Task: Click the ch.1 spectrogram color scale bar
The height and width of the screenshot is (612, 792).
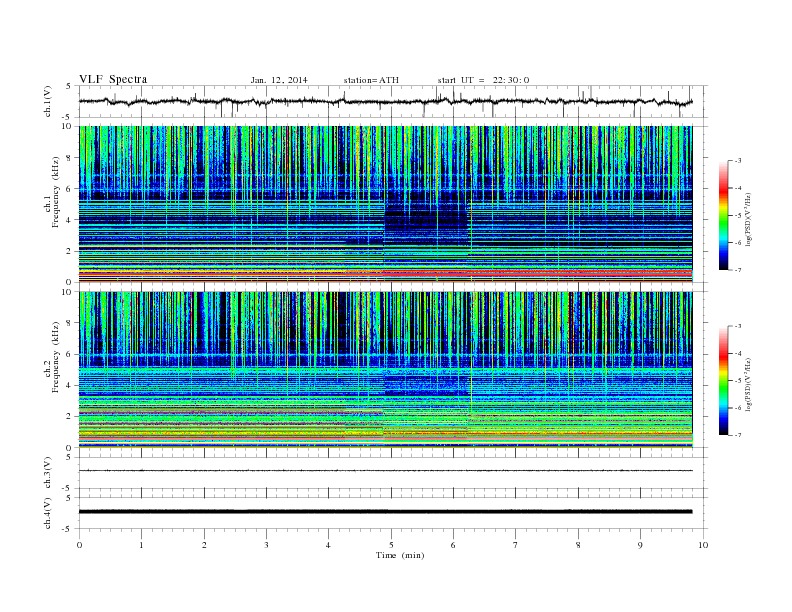Action: (723, 215)
